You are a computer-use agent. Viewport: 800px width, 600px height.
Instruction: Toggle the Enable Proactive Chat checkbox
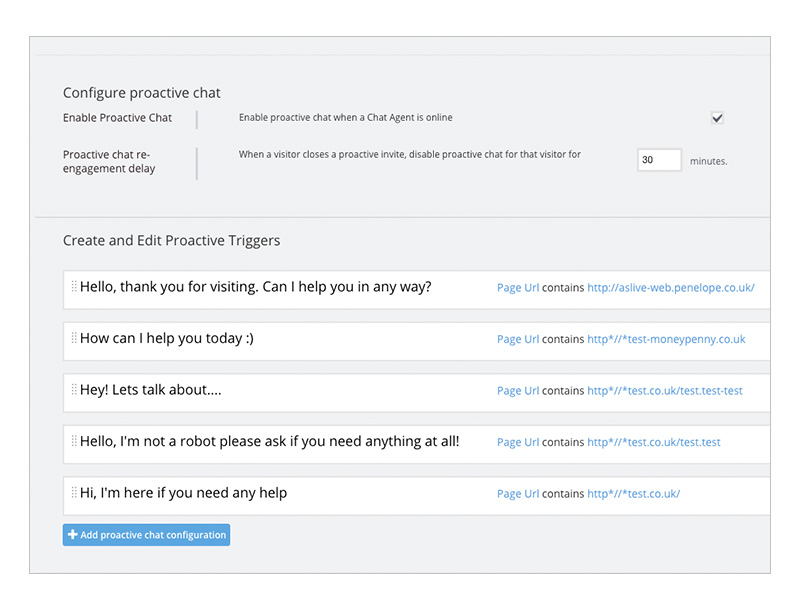coord(717,117)
